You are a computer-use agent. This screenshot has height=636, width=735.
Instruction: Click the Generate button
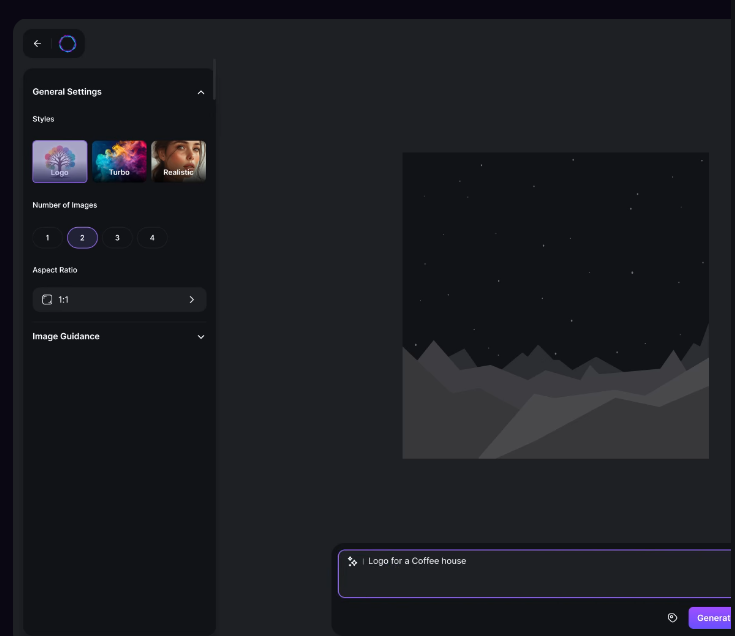coord(712,618)
